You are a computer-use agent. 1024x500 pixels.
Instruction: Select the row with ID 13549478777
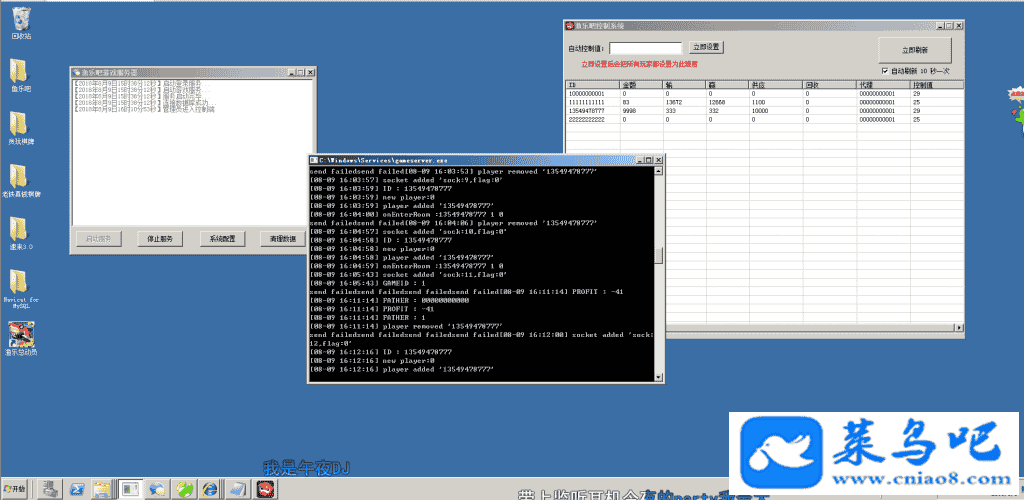(x=592, y=111)
